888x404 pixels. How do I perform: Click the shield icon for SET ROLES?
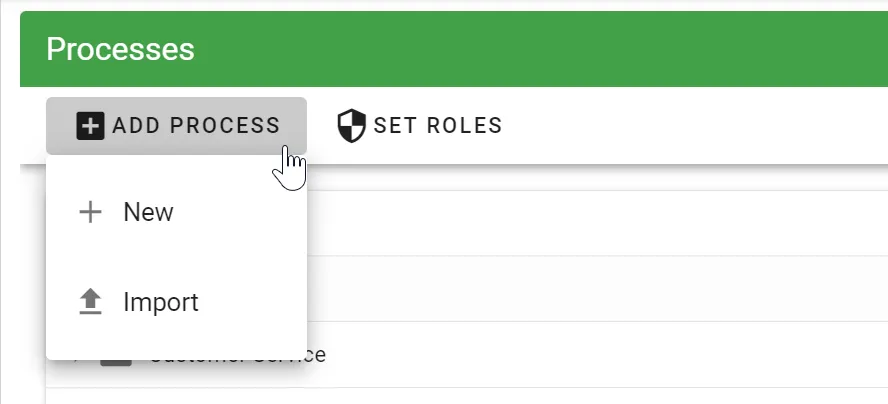coord(351,126)
